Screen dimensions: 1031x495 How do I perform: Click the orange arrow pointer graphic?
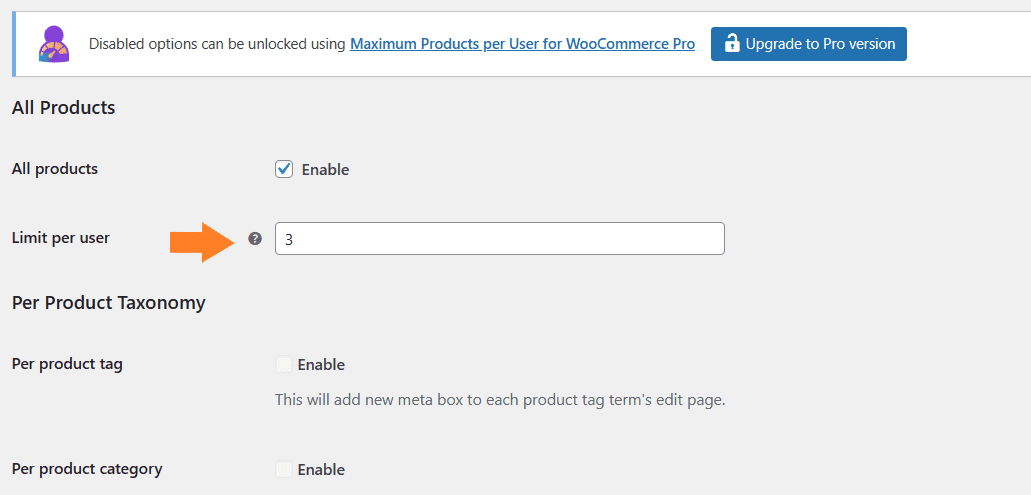click(203, 242)
